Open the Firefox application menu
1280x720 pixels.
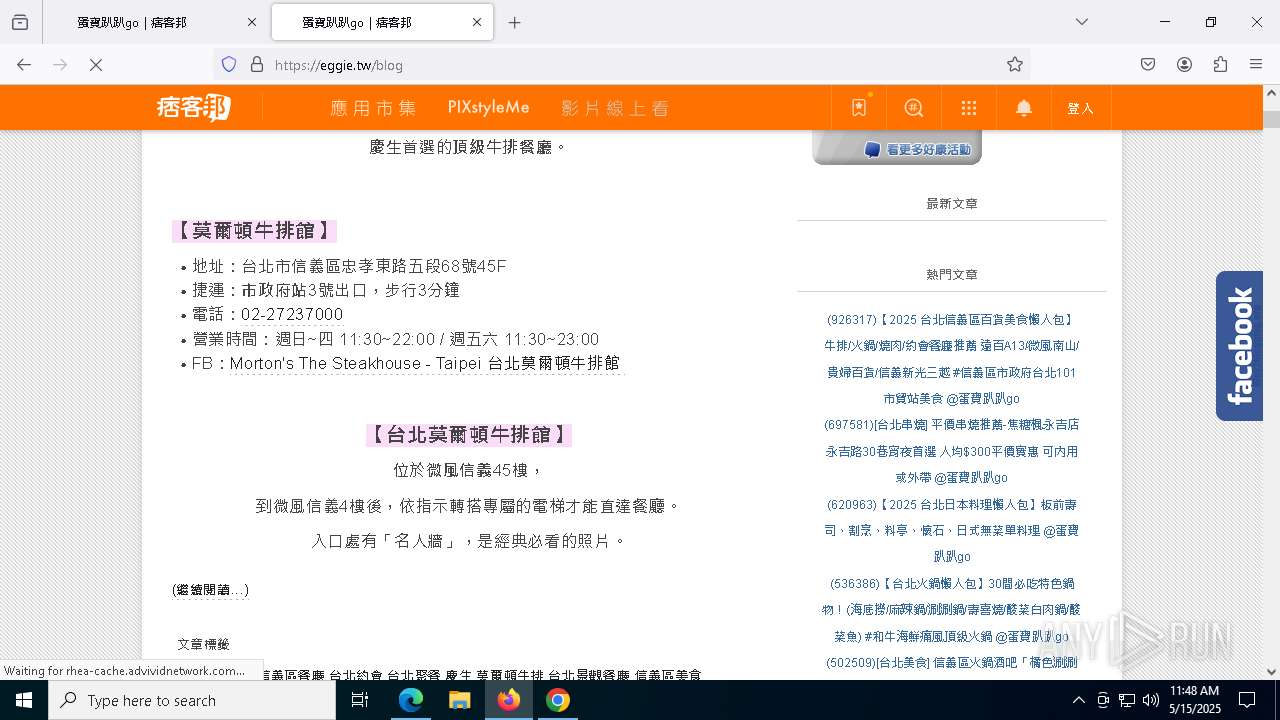(x=1256, y=64)
